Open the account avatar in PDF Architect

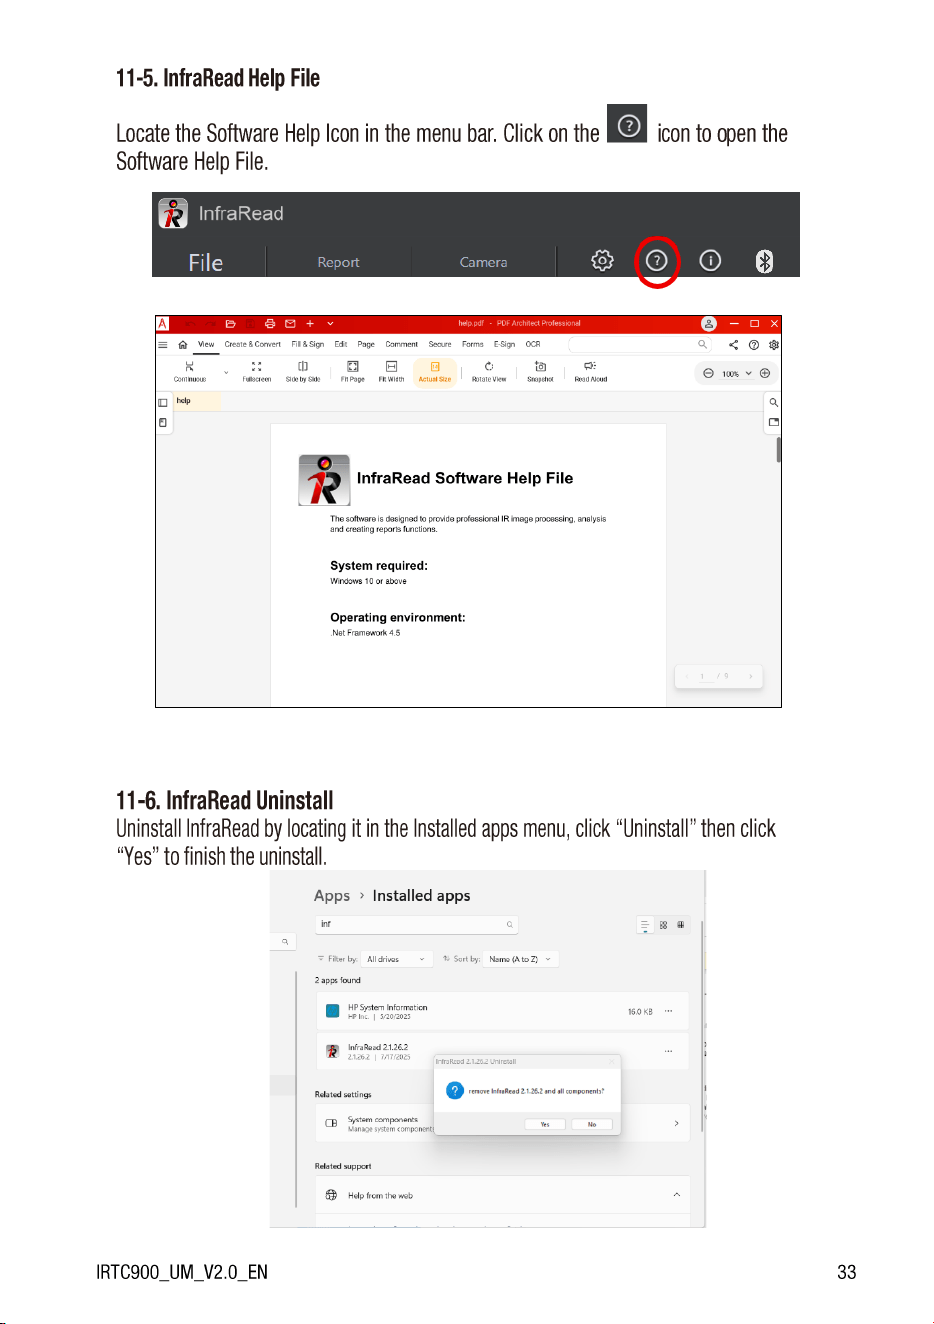[x=709, y=323]
